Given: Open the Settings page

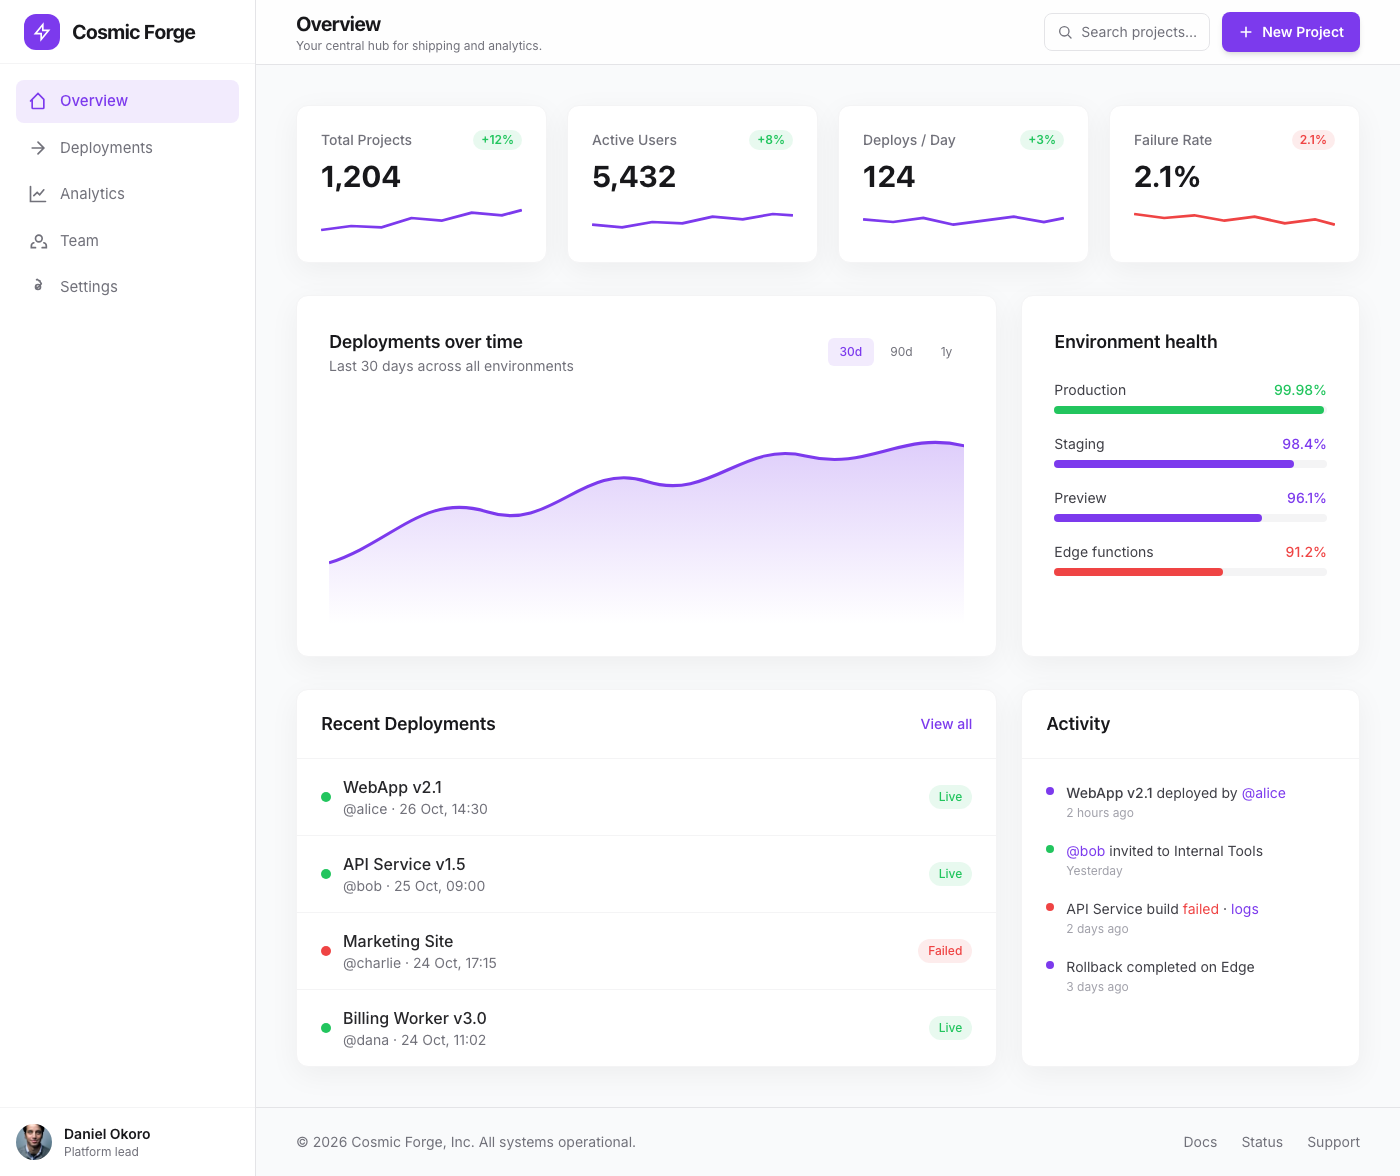Looking at the screenshot, I should point(127,287).
